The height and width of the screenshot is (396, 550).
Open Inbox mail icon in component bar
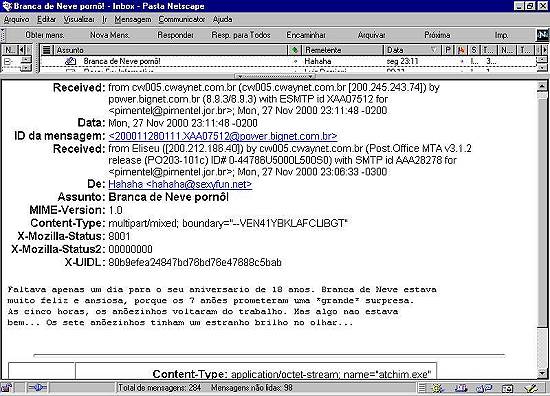(461, 388)
